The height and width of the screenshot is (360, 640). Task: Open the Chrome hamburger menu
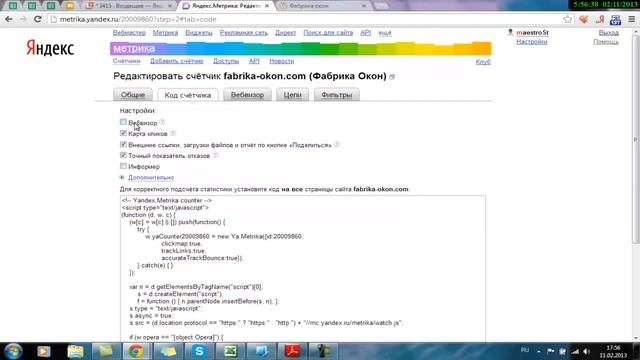[631, 19]
